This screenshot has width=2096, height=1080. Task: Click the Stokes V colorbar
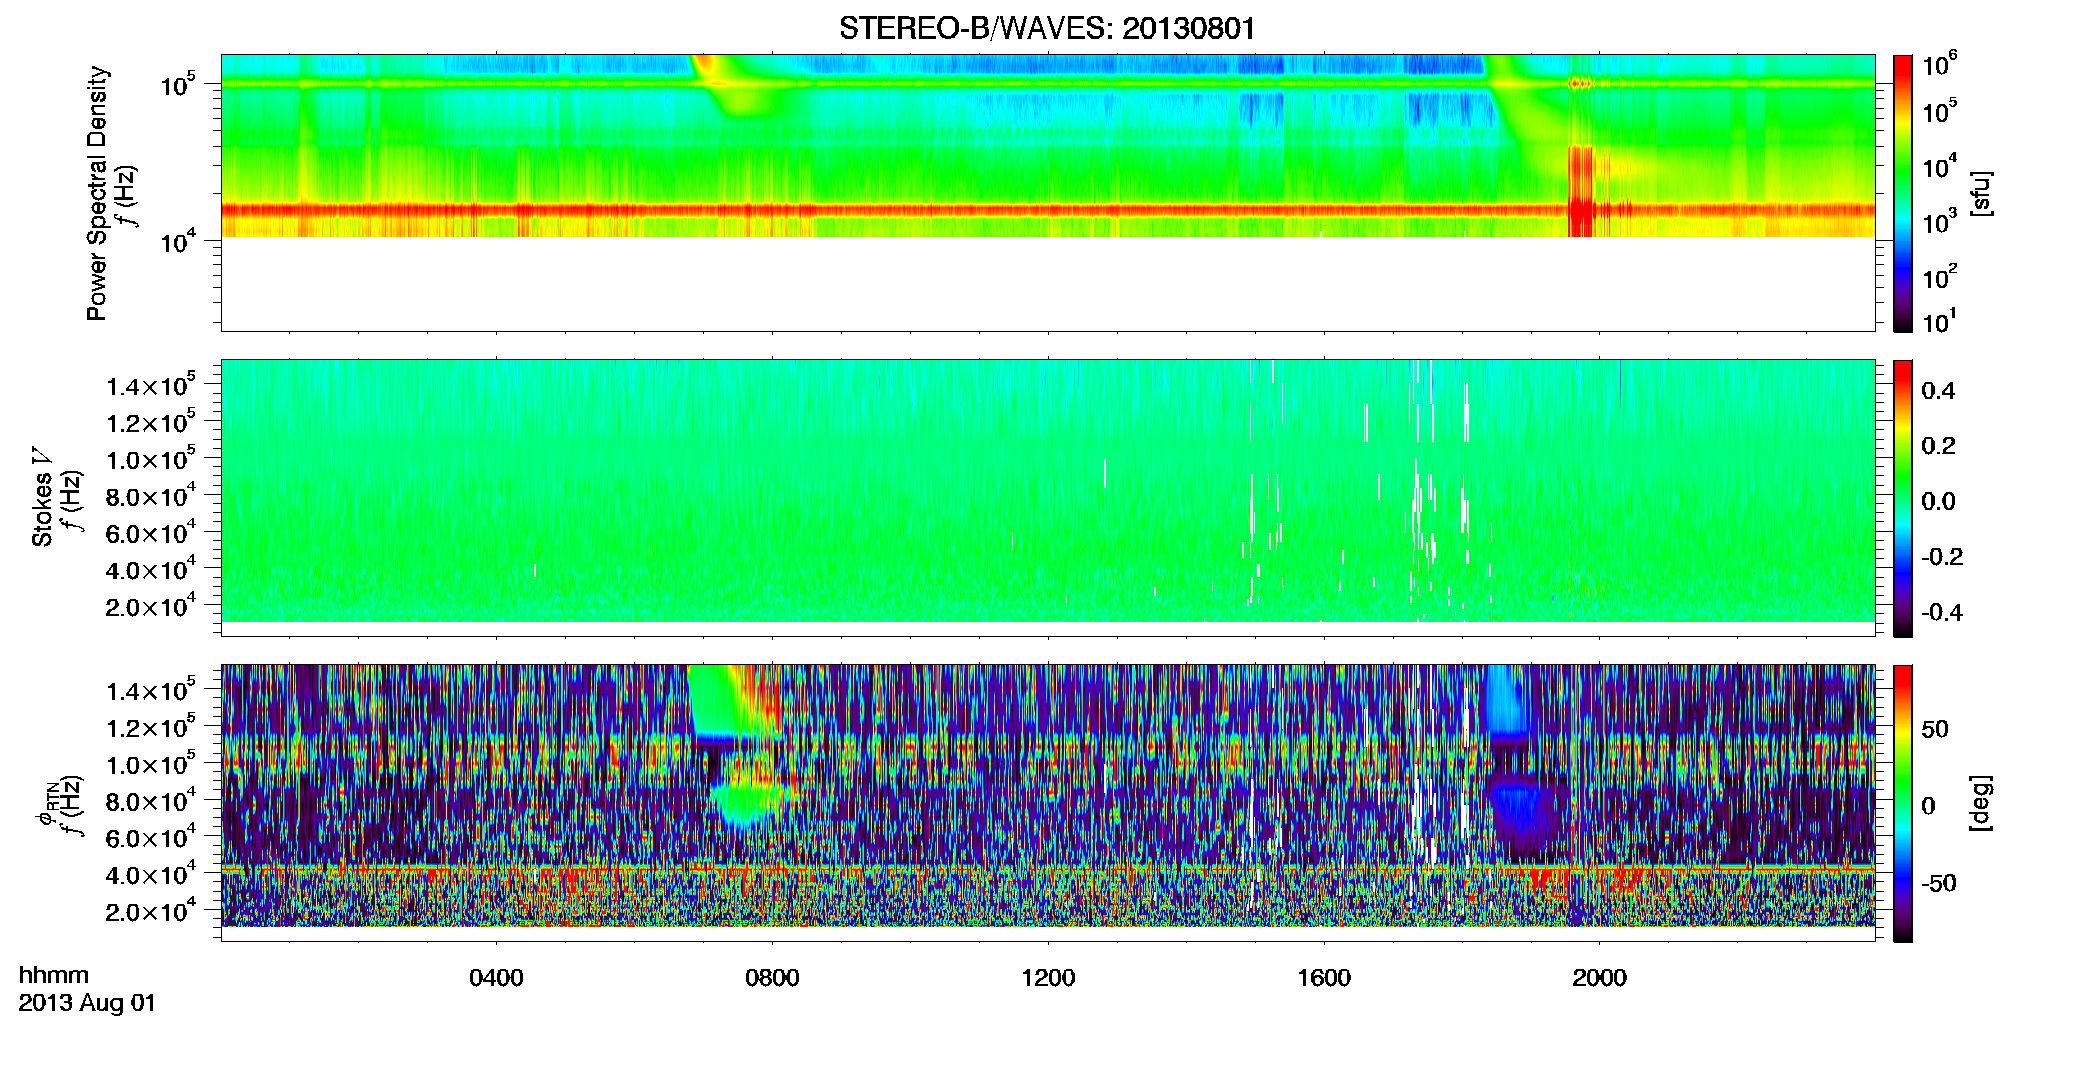tap(1903, 498)
